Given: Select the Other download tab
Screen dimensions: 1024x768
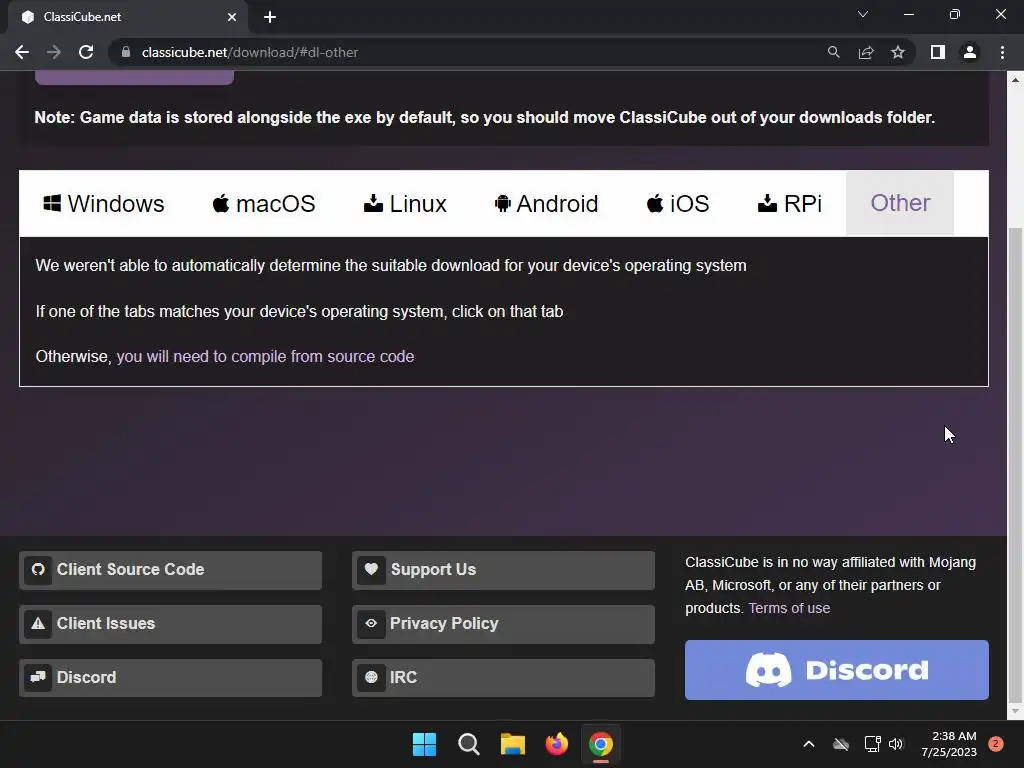Looking at the screenshot, I should (900, 203).
